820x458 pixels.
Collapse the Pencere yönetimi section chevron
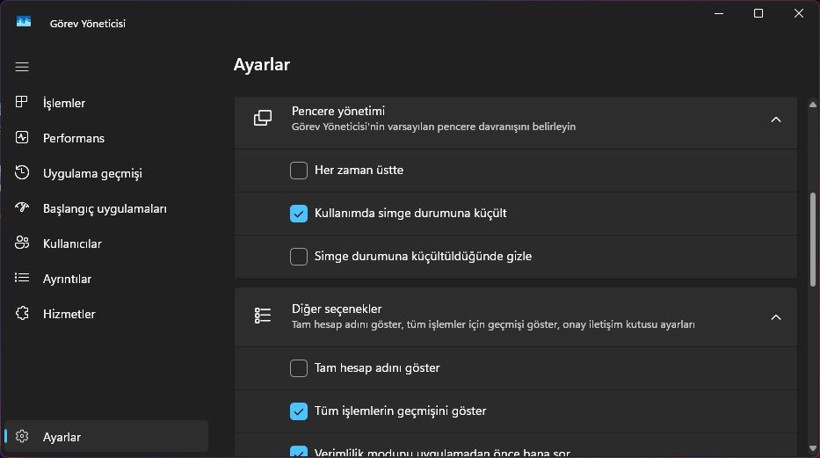pos(776,120)
